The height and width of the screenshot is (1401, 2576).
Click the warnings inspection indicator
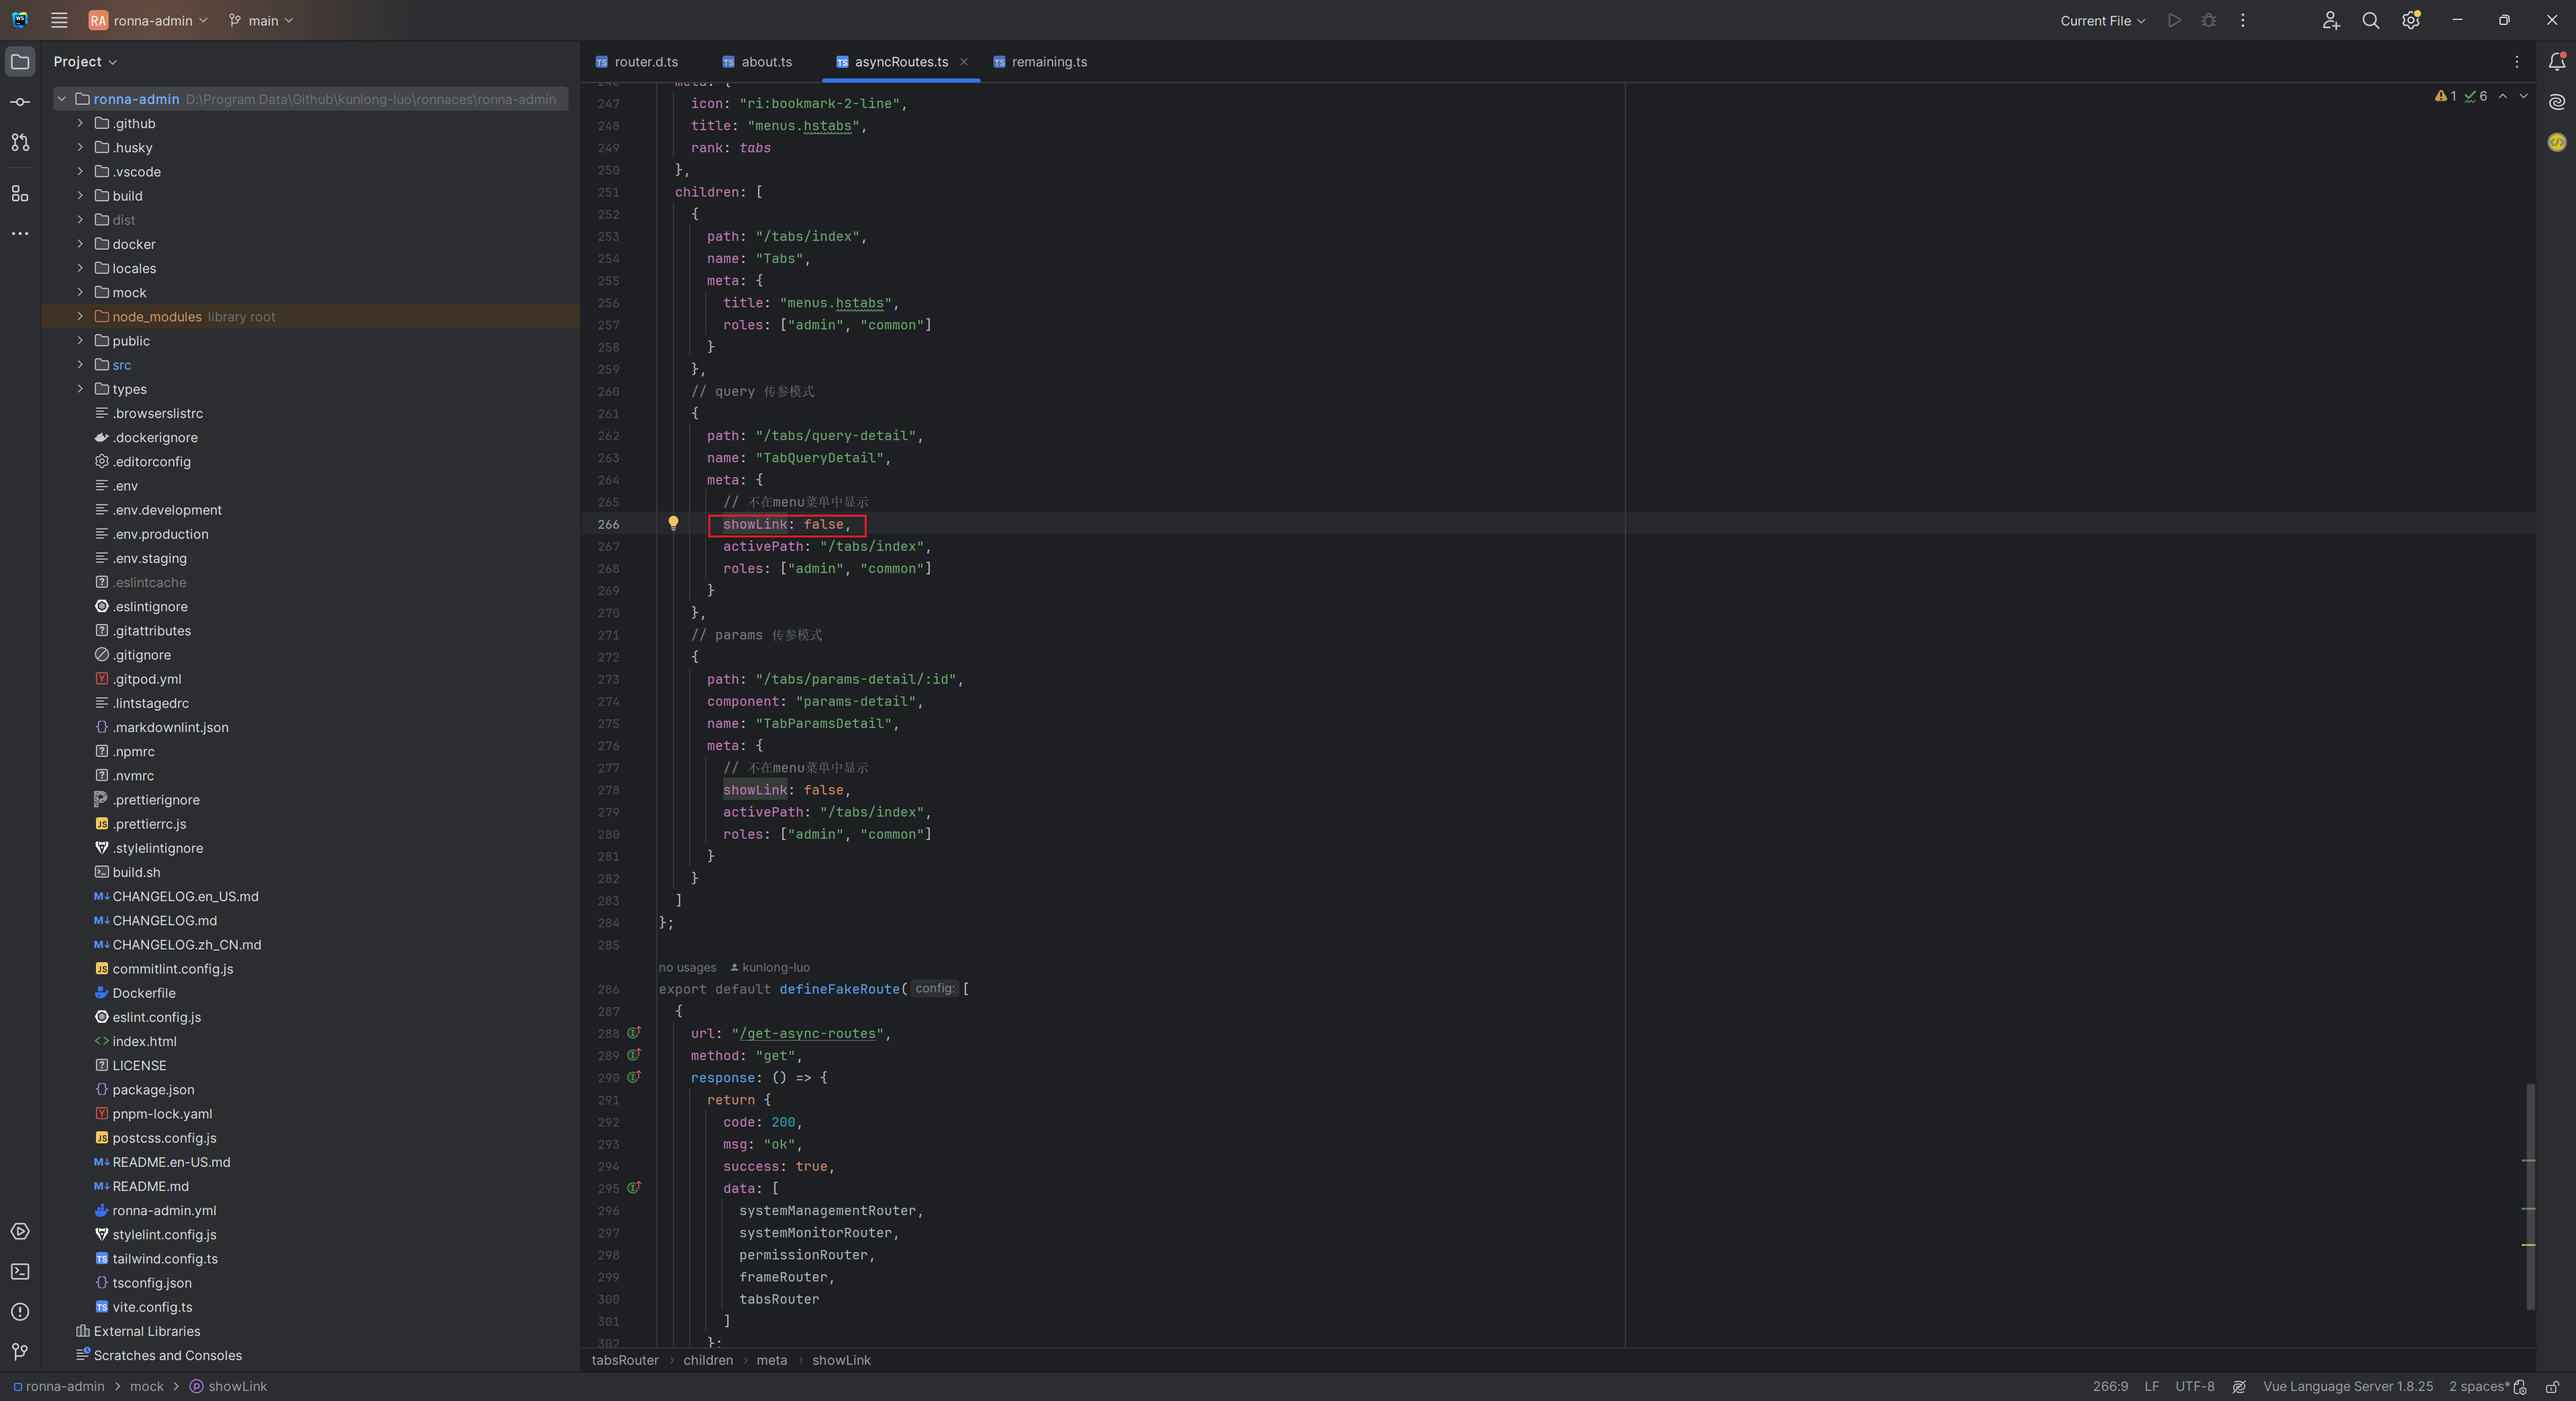pyautogui.click(x=2446, y=96)
